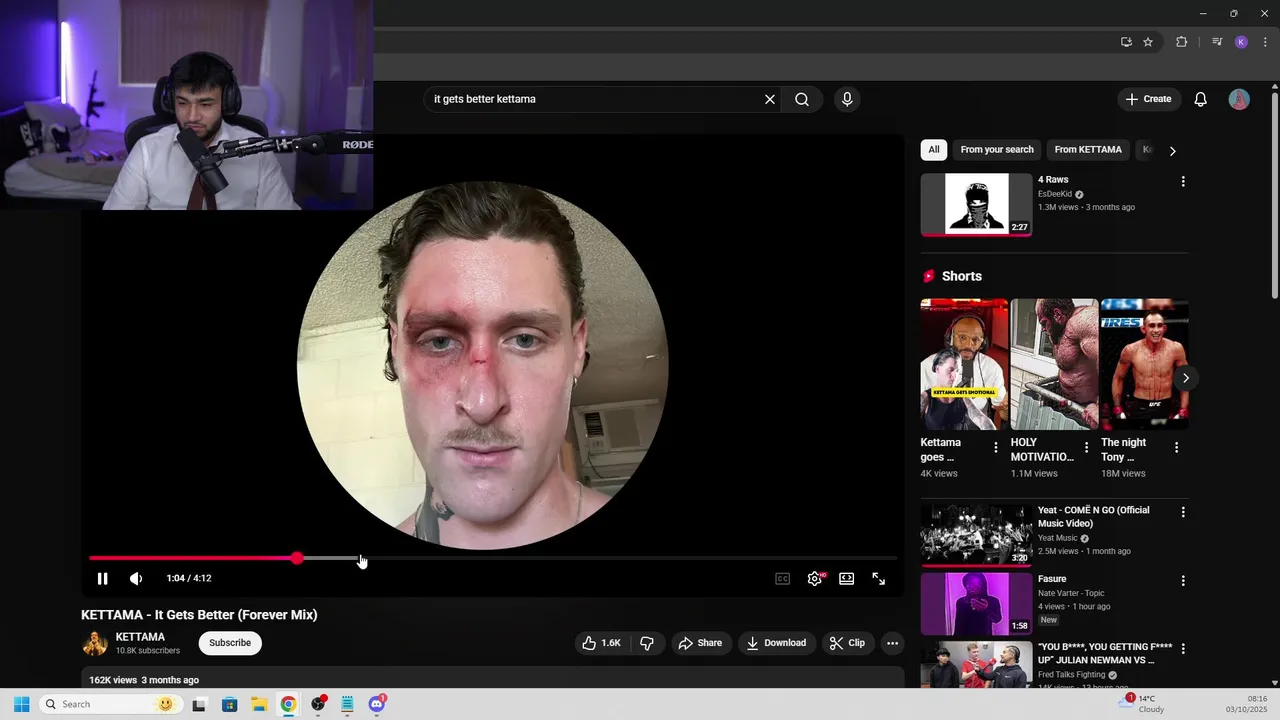Open options for the Kettama goes Short
This screenshot has width=1280, height=720.
[x=995, y=447]
